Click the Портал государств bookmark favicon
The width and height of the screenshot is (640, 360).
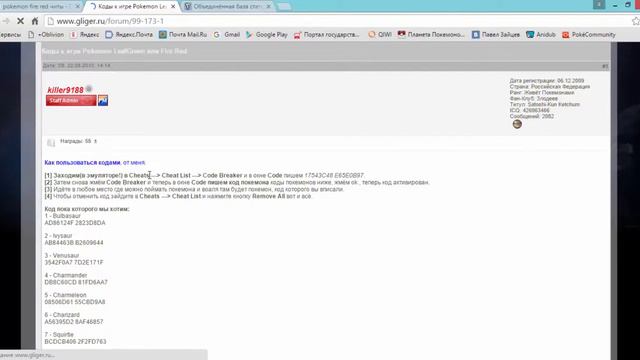(297, 35)
